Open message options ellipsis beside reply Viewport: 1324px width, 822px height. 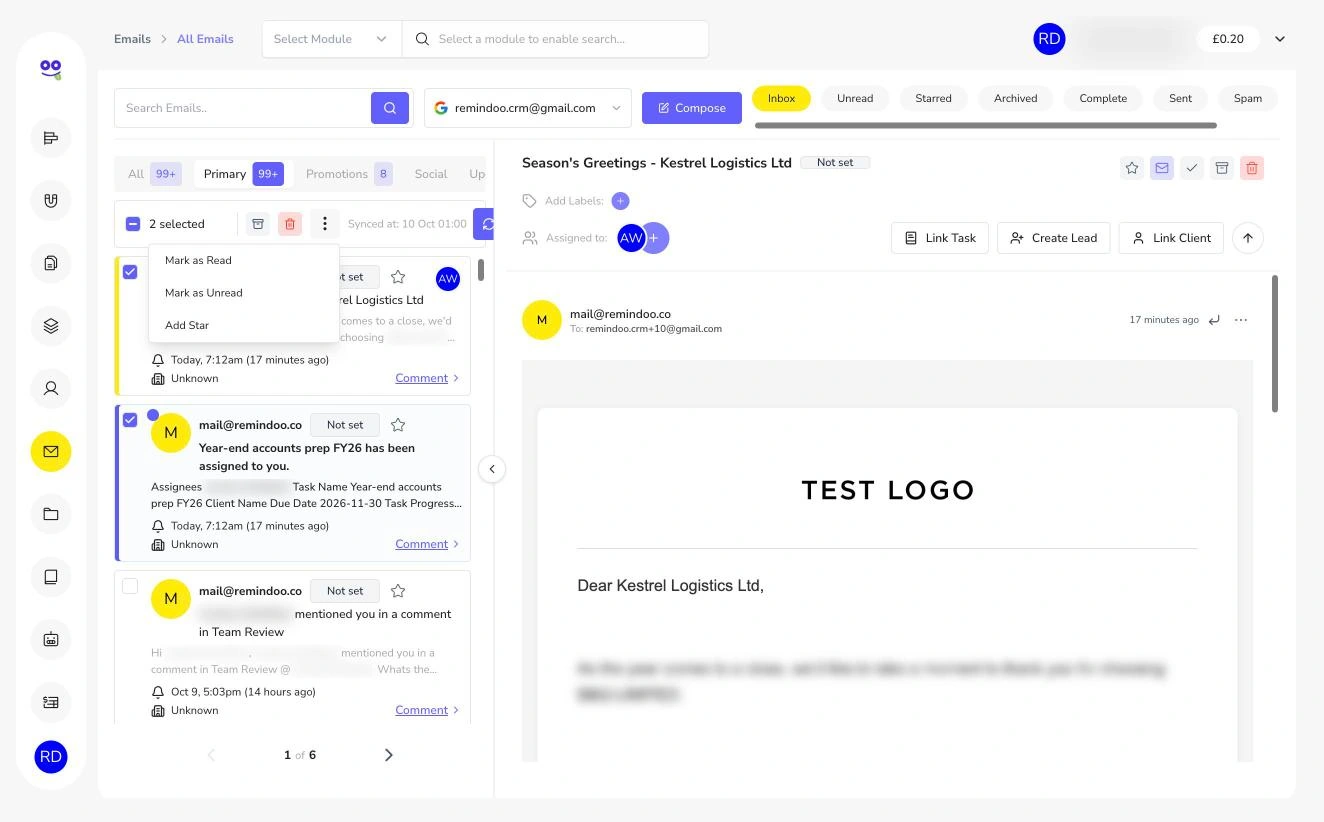pyautogui.click(x=1241, y=320)
